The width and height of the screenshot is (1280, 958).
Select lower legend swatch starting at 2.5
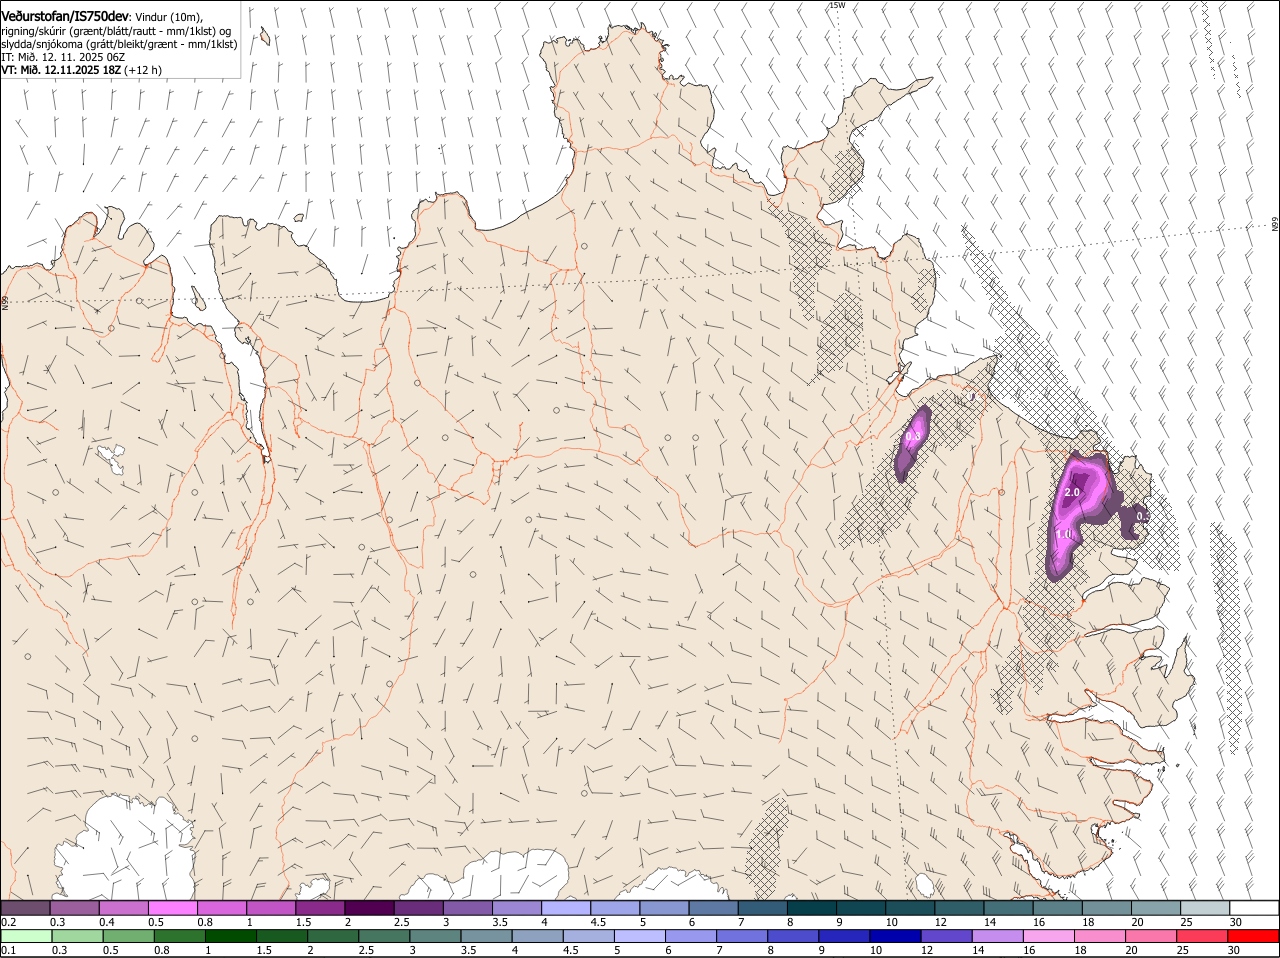[385, 936]
